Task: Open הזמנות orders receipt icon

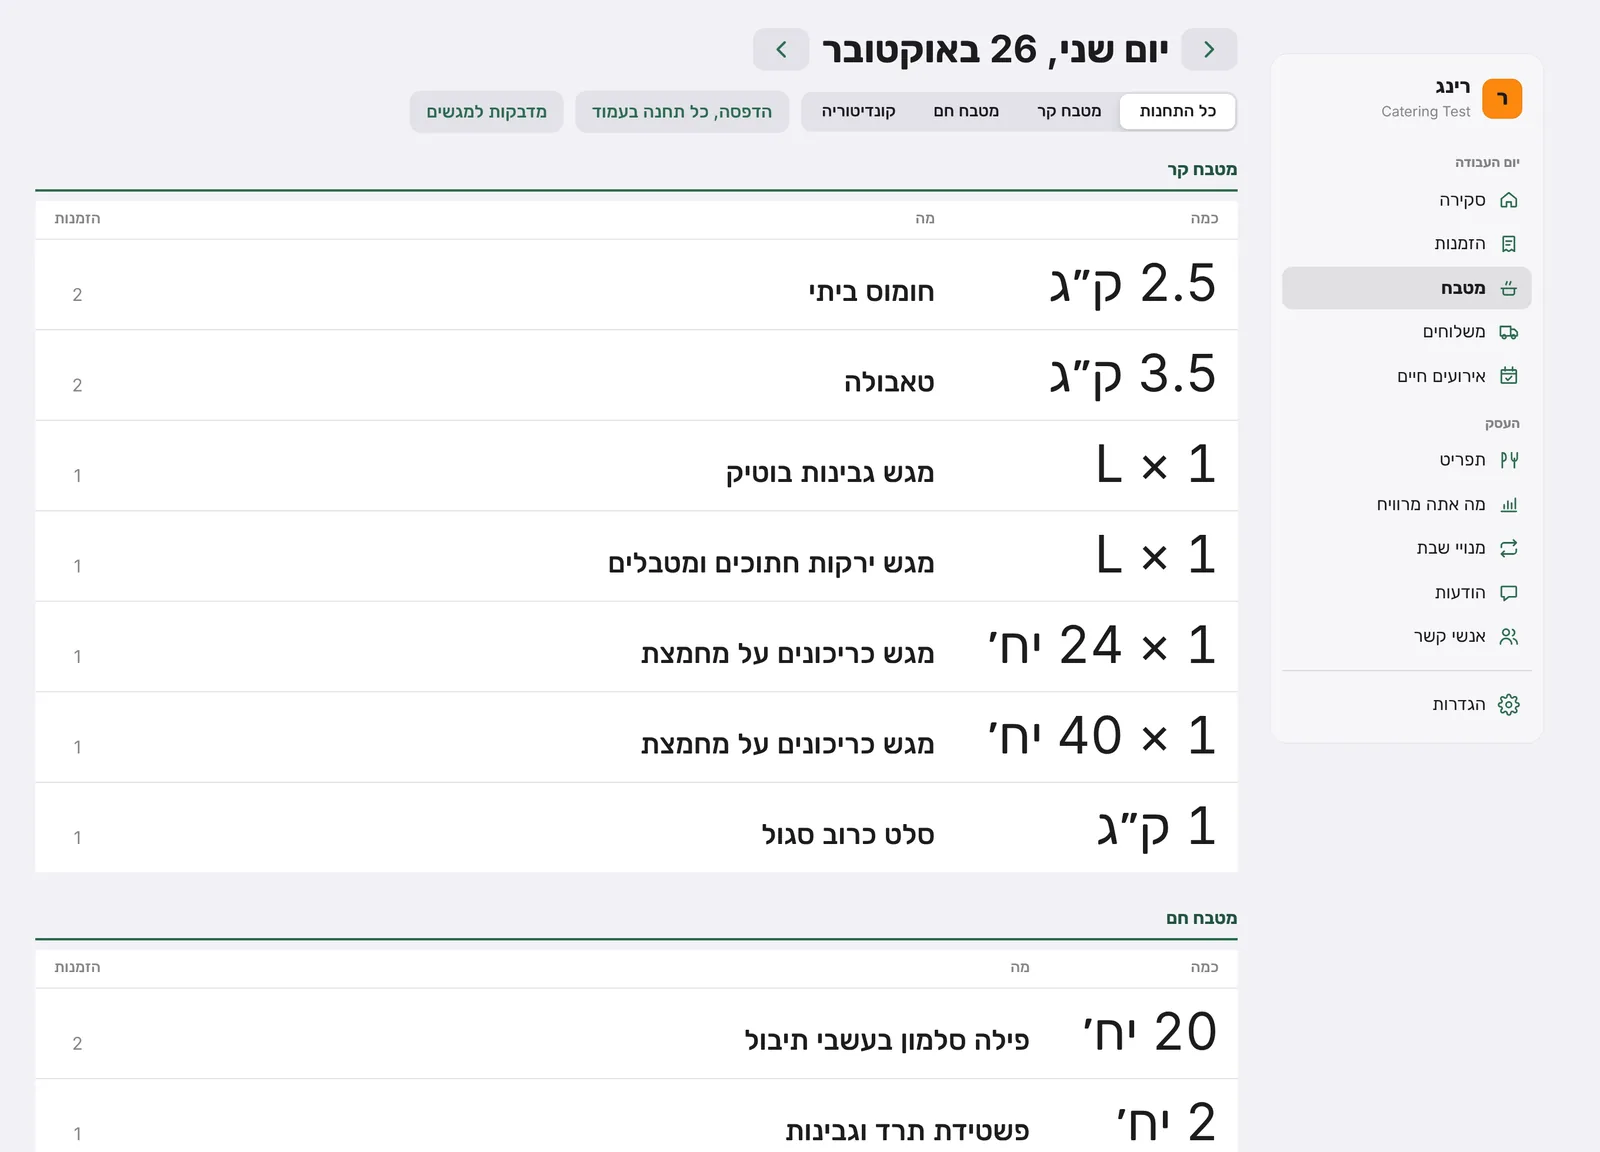Action: point(1509,244)
